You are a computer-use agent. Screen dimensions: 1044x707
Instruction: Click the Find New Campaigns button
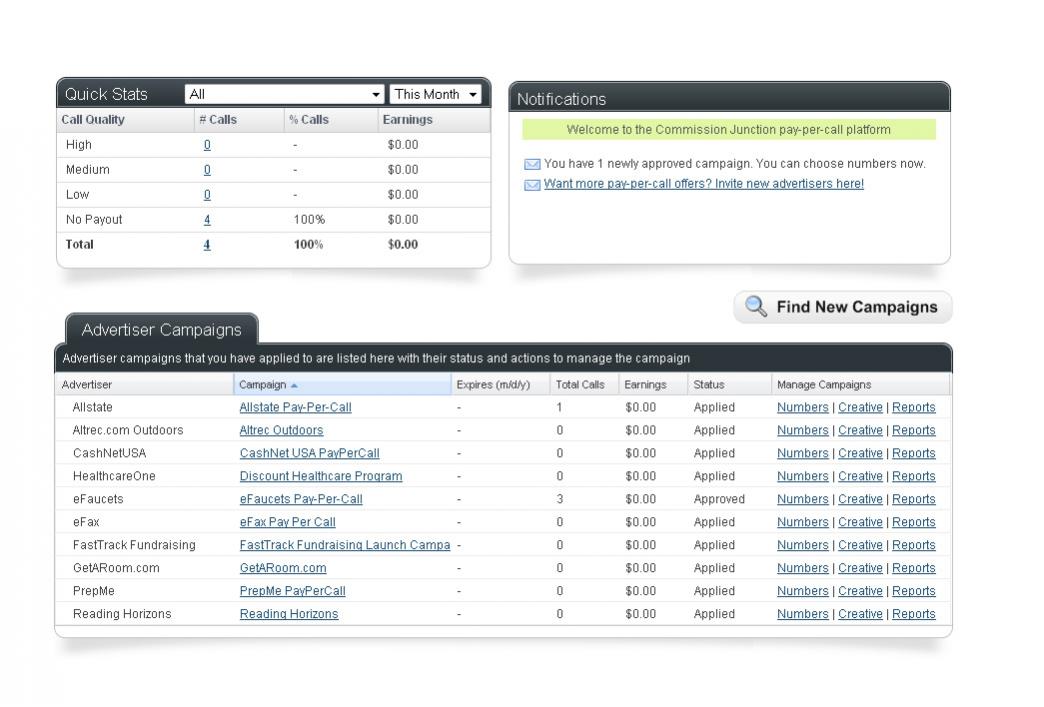843,307
